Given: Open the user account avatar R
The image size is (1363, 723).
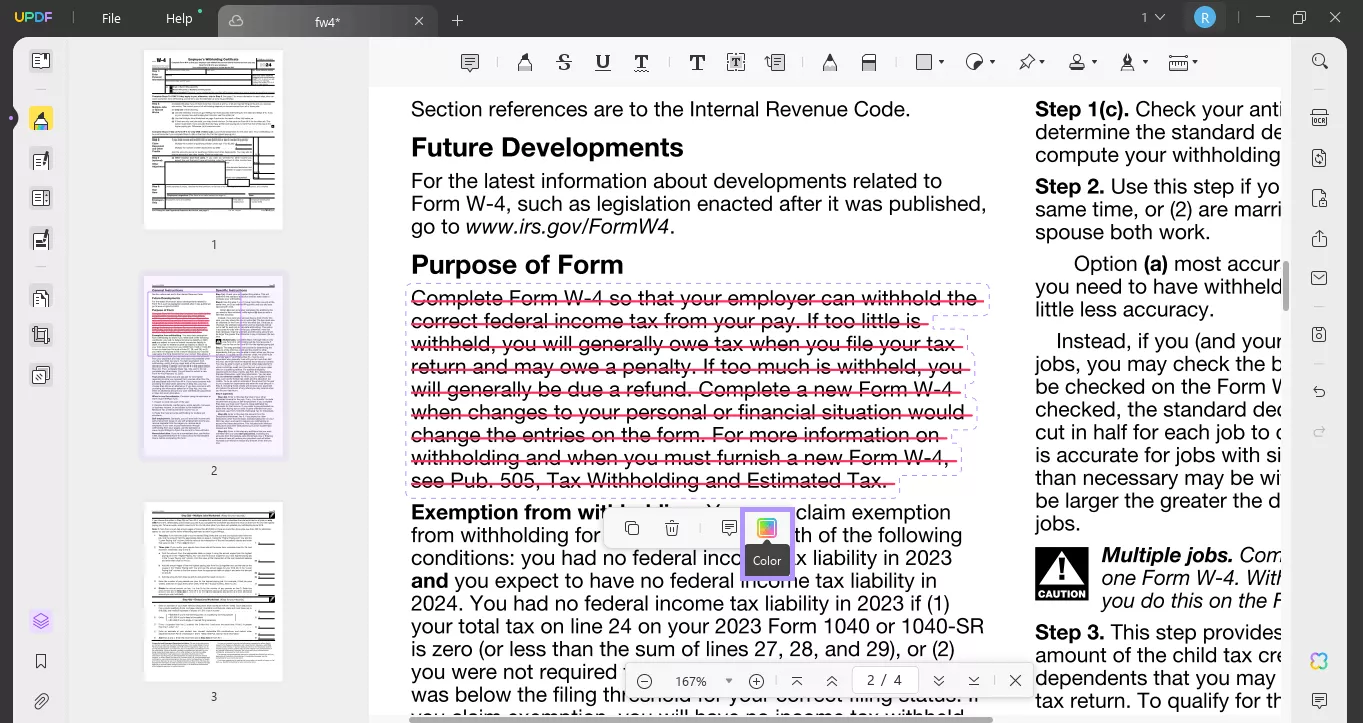Looking at the screenshot, I should click(1205, 17).
